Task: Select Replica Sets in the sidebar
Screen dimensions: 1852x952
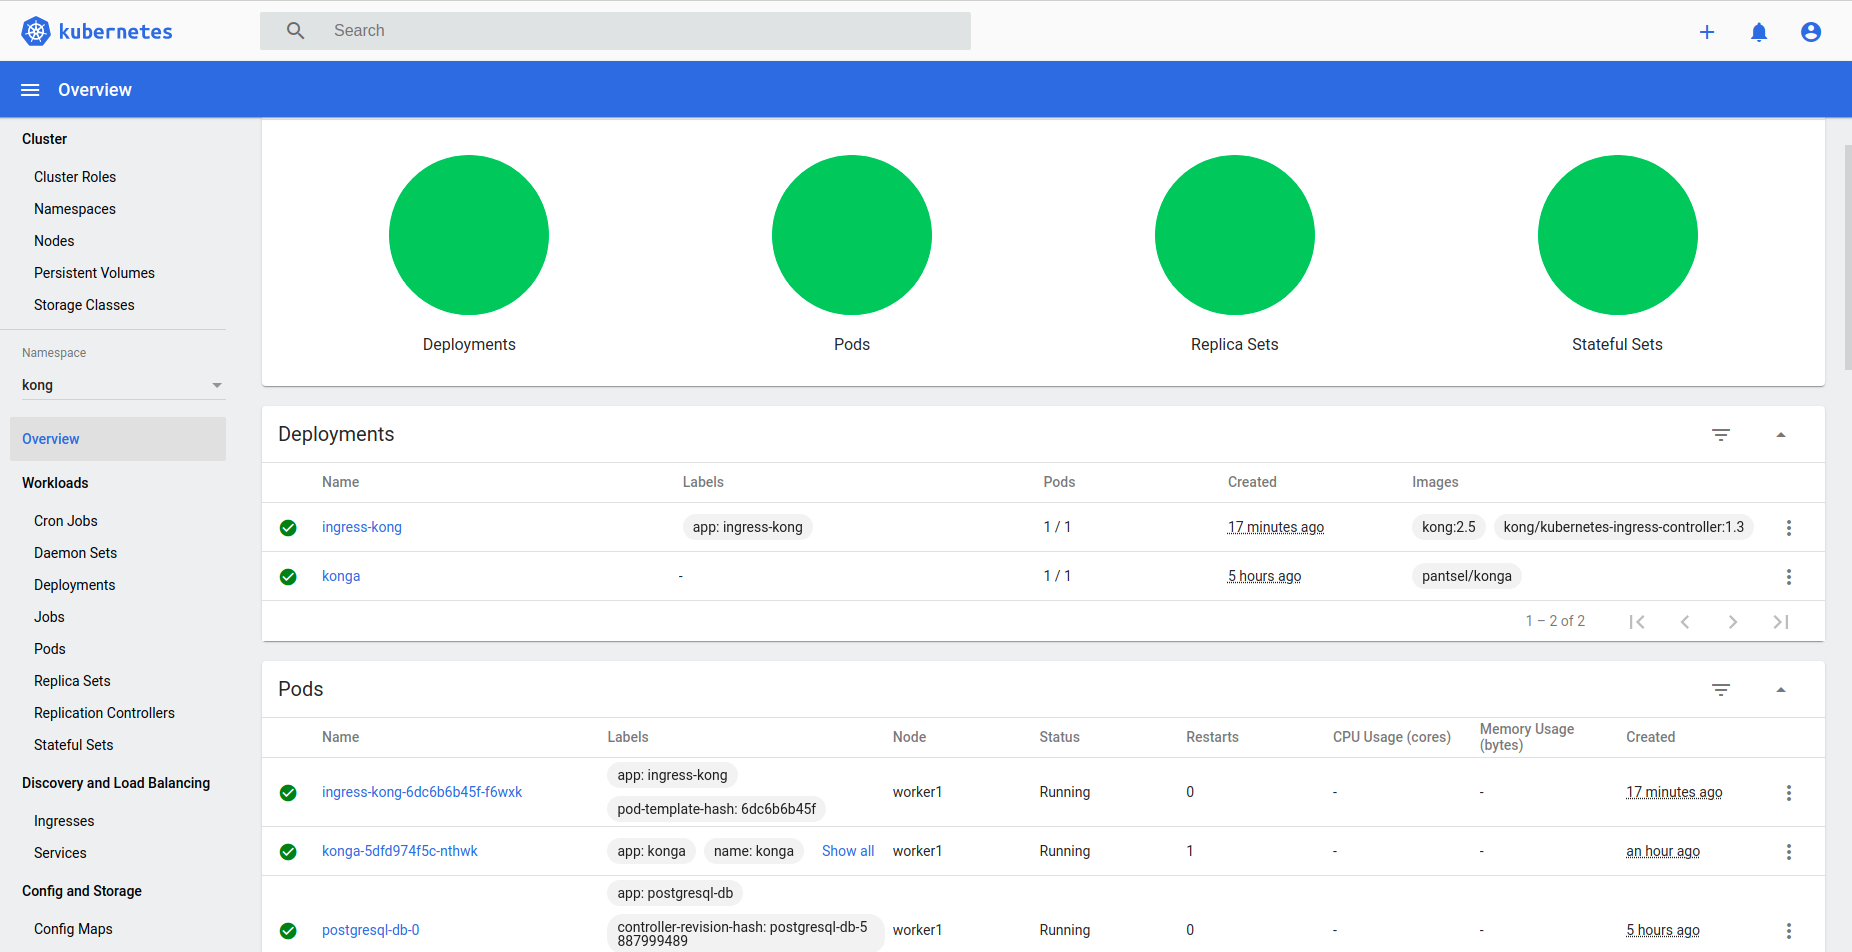Action: click(72, 681)
